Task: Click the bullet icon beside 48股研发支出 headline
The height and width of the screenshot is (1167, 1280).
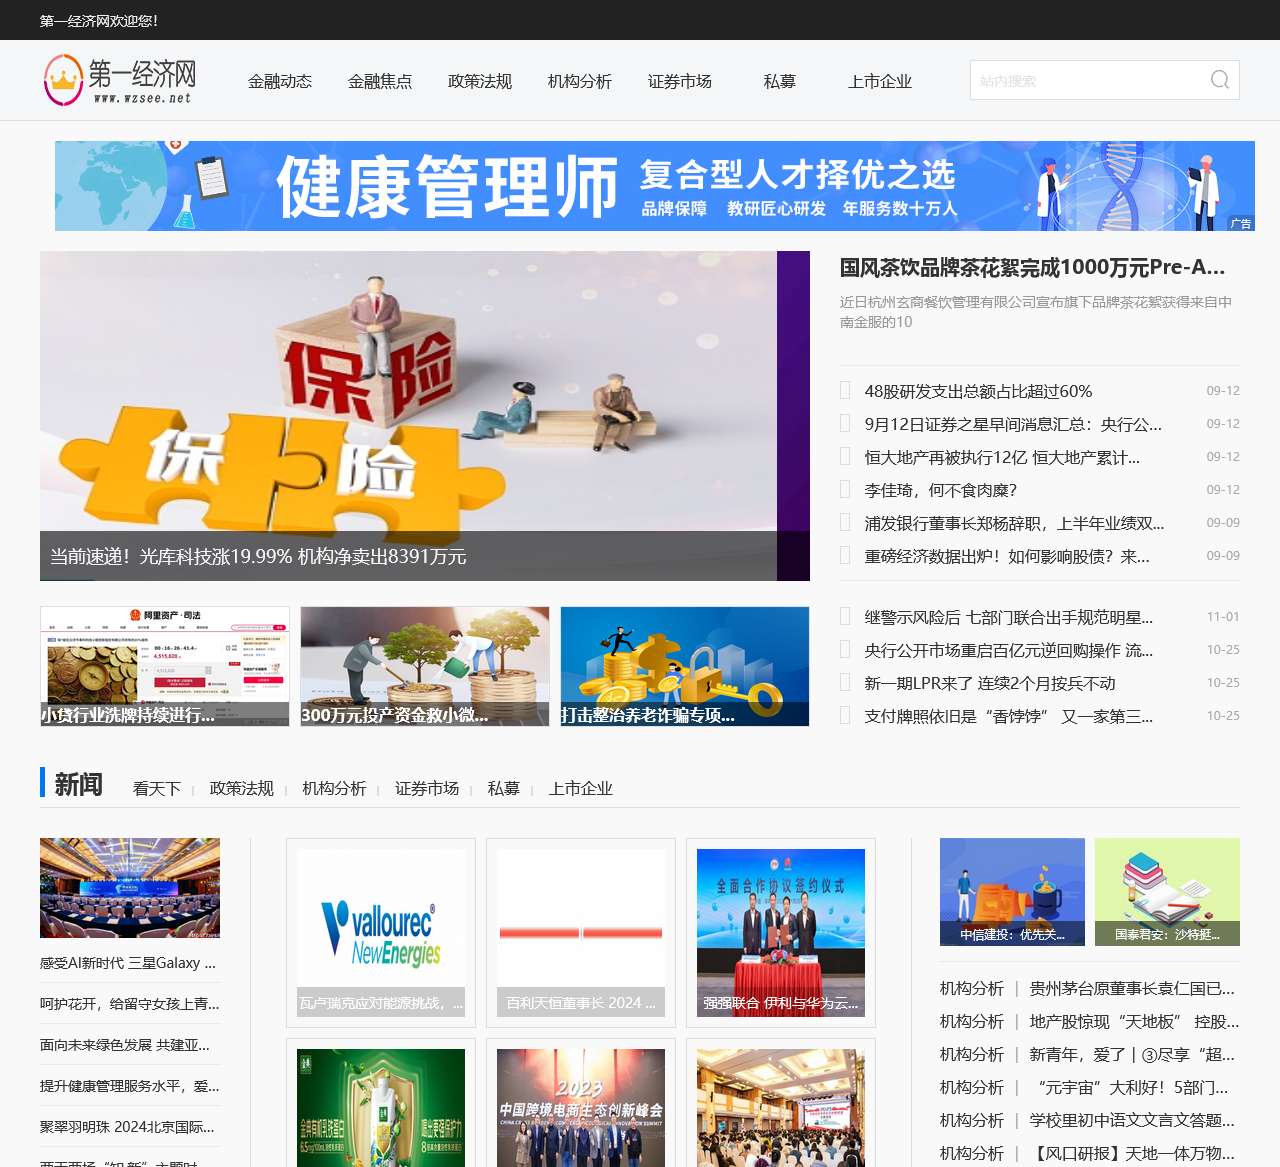Action: click(x=845, y=391)
